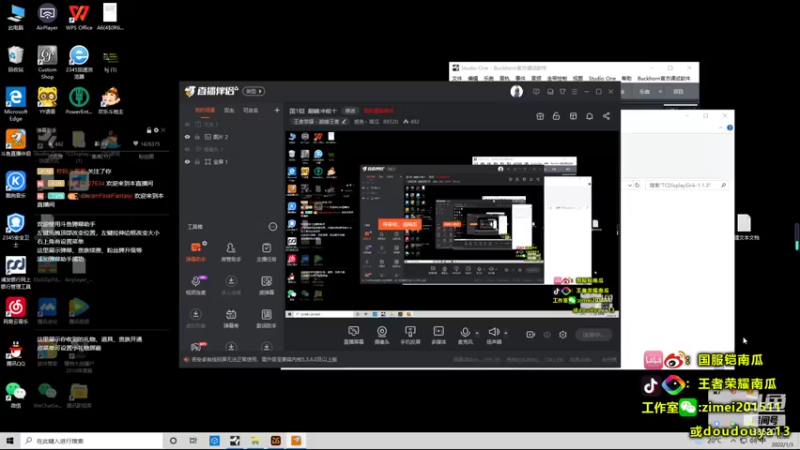Add 多媒体 multimedia source
This screenshot has width=800, height=450.
click(x=439, y=335)
